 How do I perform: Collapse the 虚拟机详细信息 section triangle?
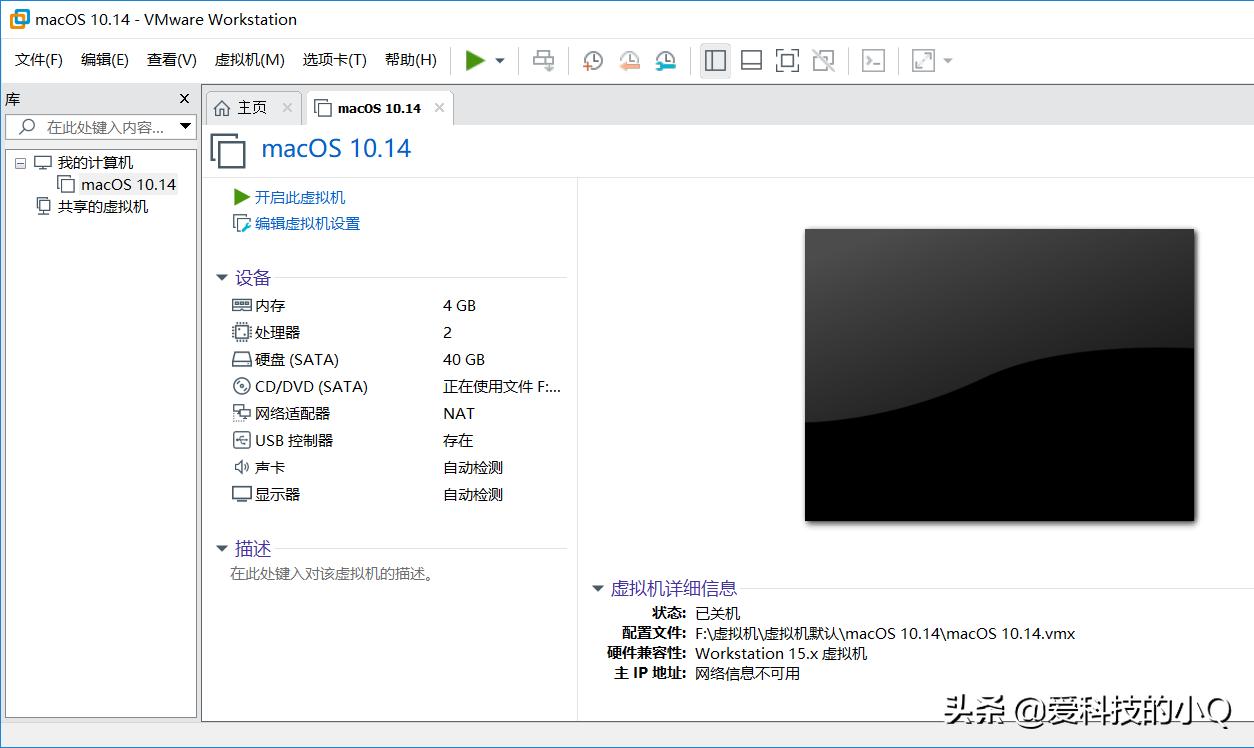click(597, 588)
